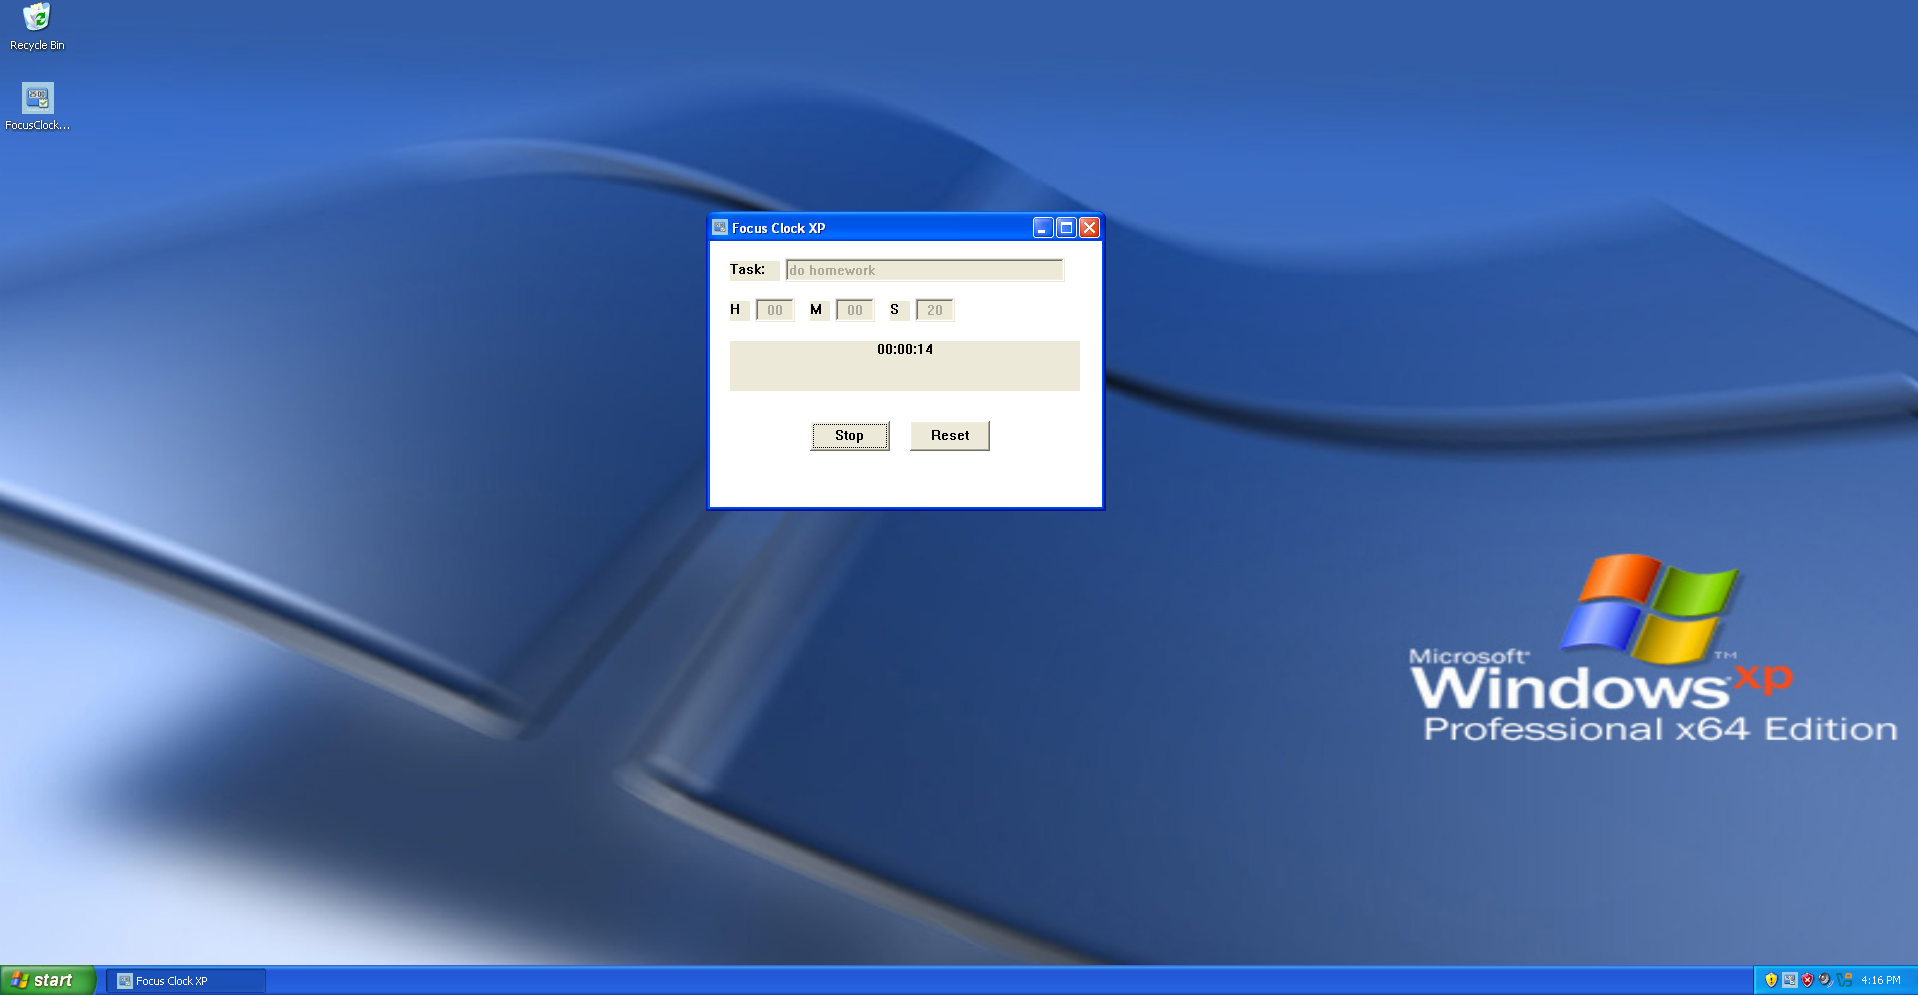Click the green VirtualBox tray icon
Image resolution: width=1918 pixels, height=995 pixels.
[1844, 980]
